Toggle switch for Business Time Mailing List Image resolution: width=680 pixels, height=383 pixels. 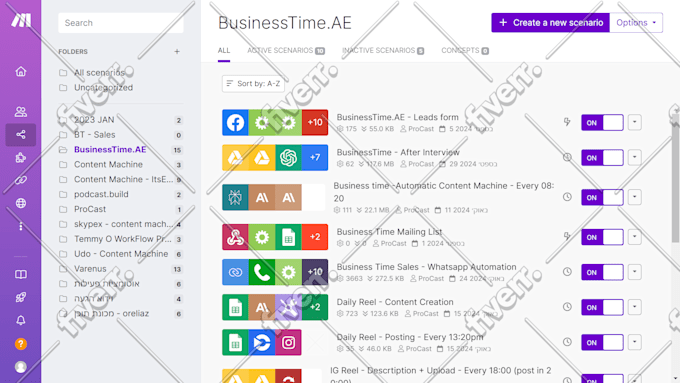(x=602, y=237)
